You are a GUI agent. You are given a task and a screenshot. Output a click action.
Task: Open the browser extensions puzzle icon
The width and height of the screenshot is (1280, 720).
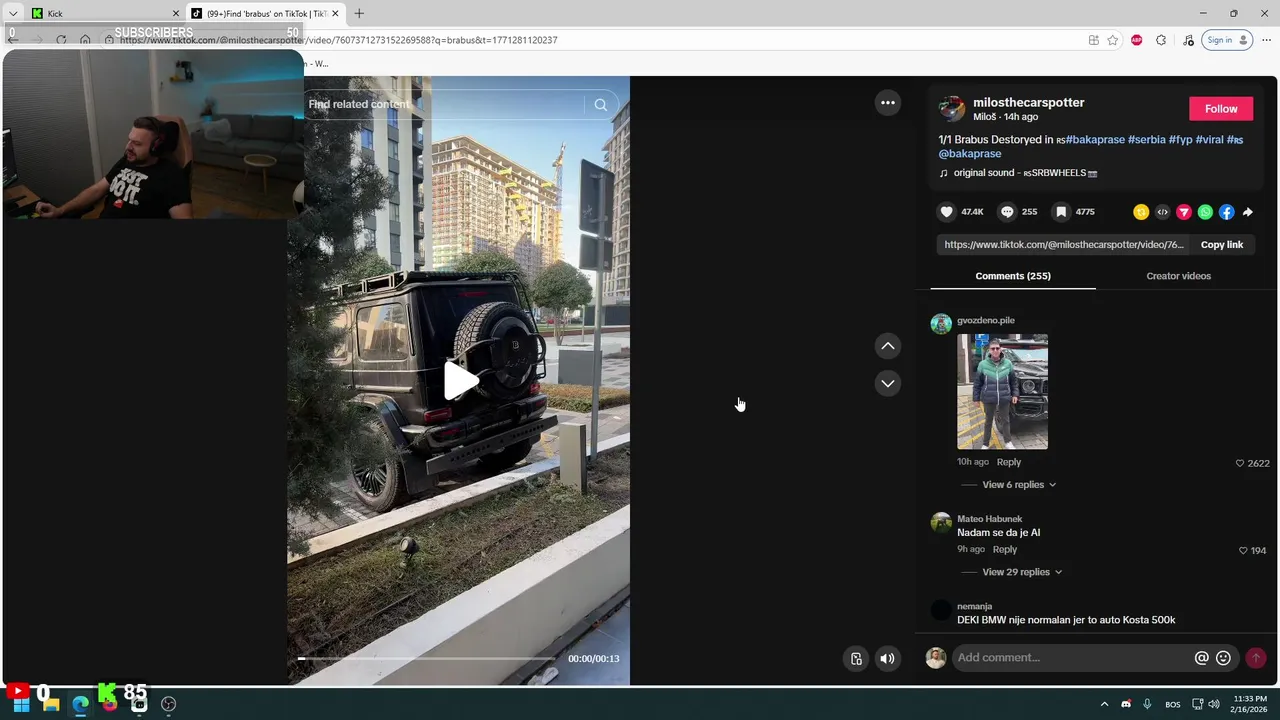(x=1161, y=40)
